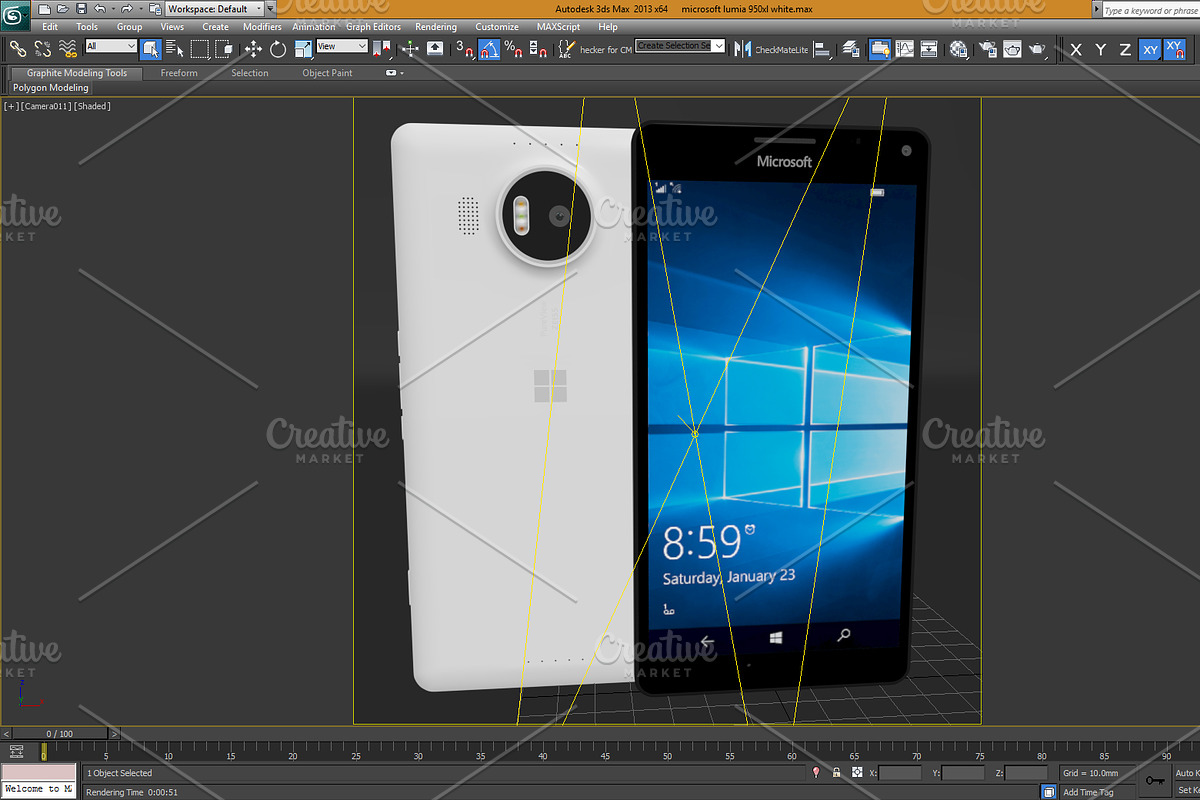1200x800 pixels.
Task: Open the Material Editor
Action: coord(958,48)
